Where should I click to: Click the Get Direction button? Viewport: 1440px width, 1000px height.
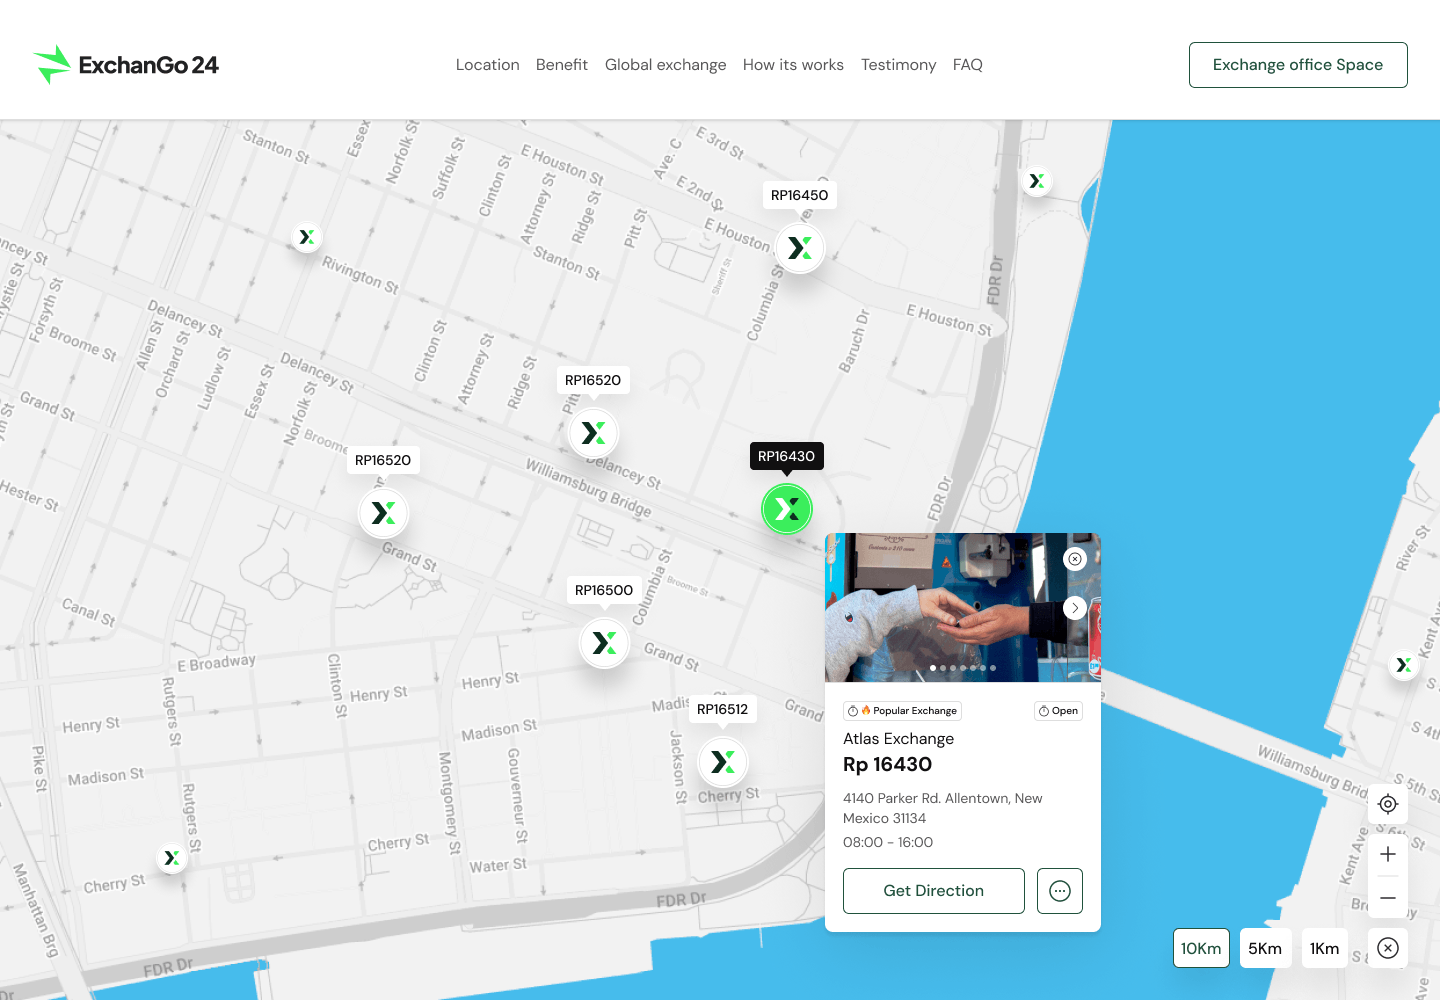pos(933,890)
